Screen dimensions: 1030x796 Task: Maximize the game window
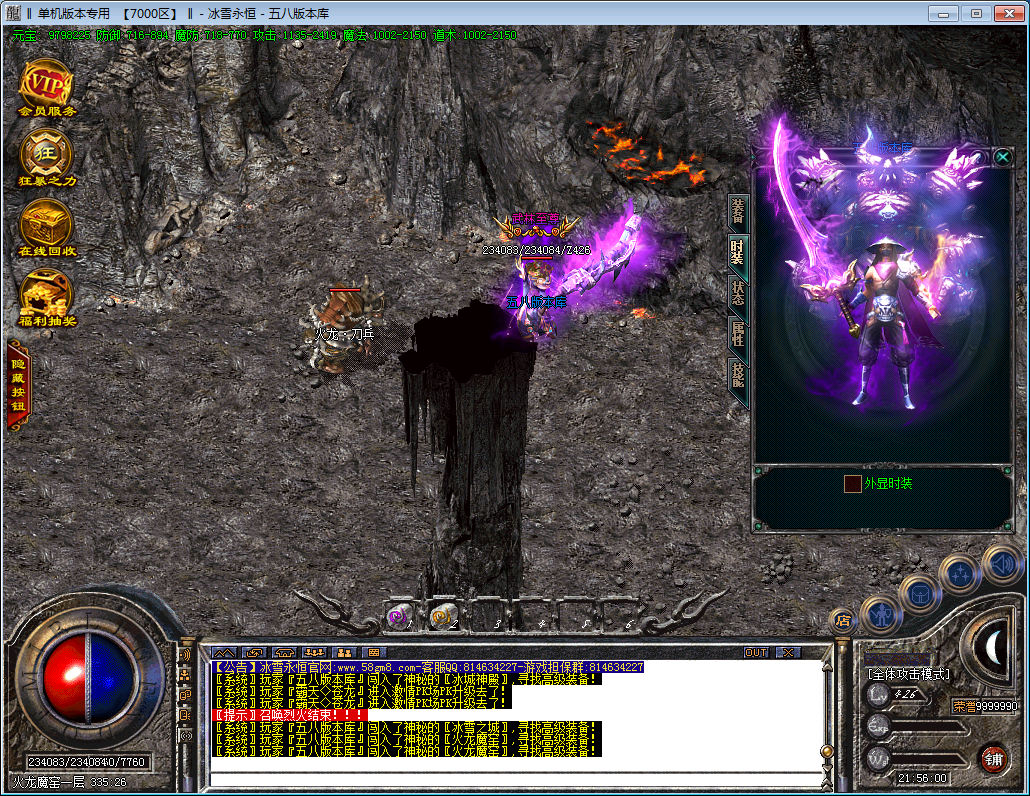coord(976,14)
